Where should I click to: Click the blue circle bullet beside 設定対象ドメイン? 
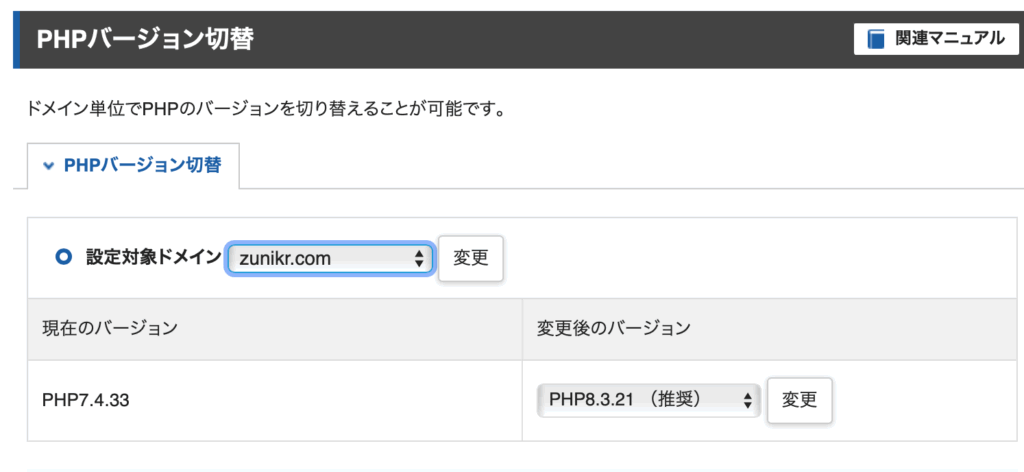(63, 257)
